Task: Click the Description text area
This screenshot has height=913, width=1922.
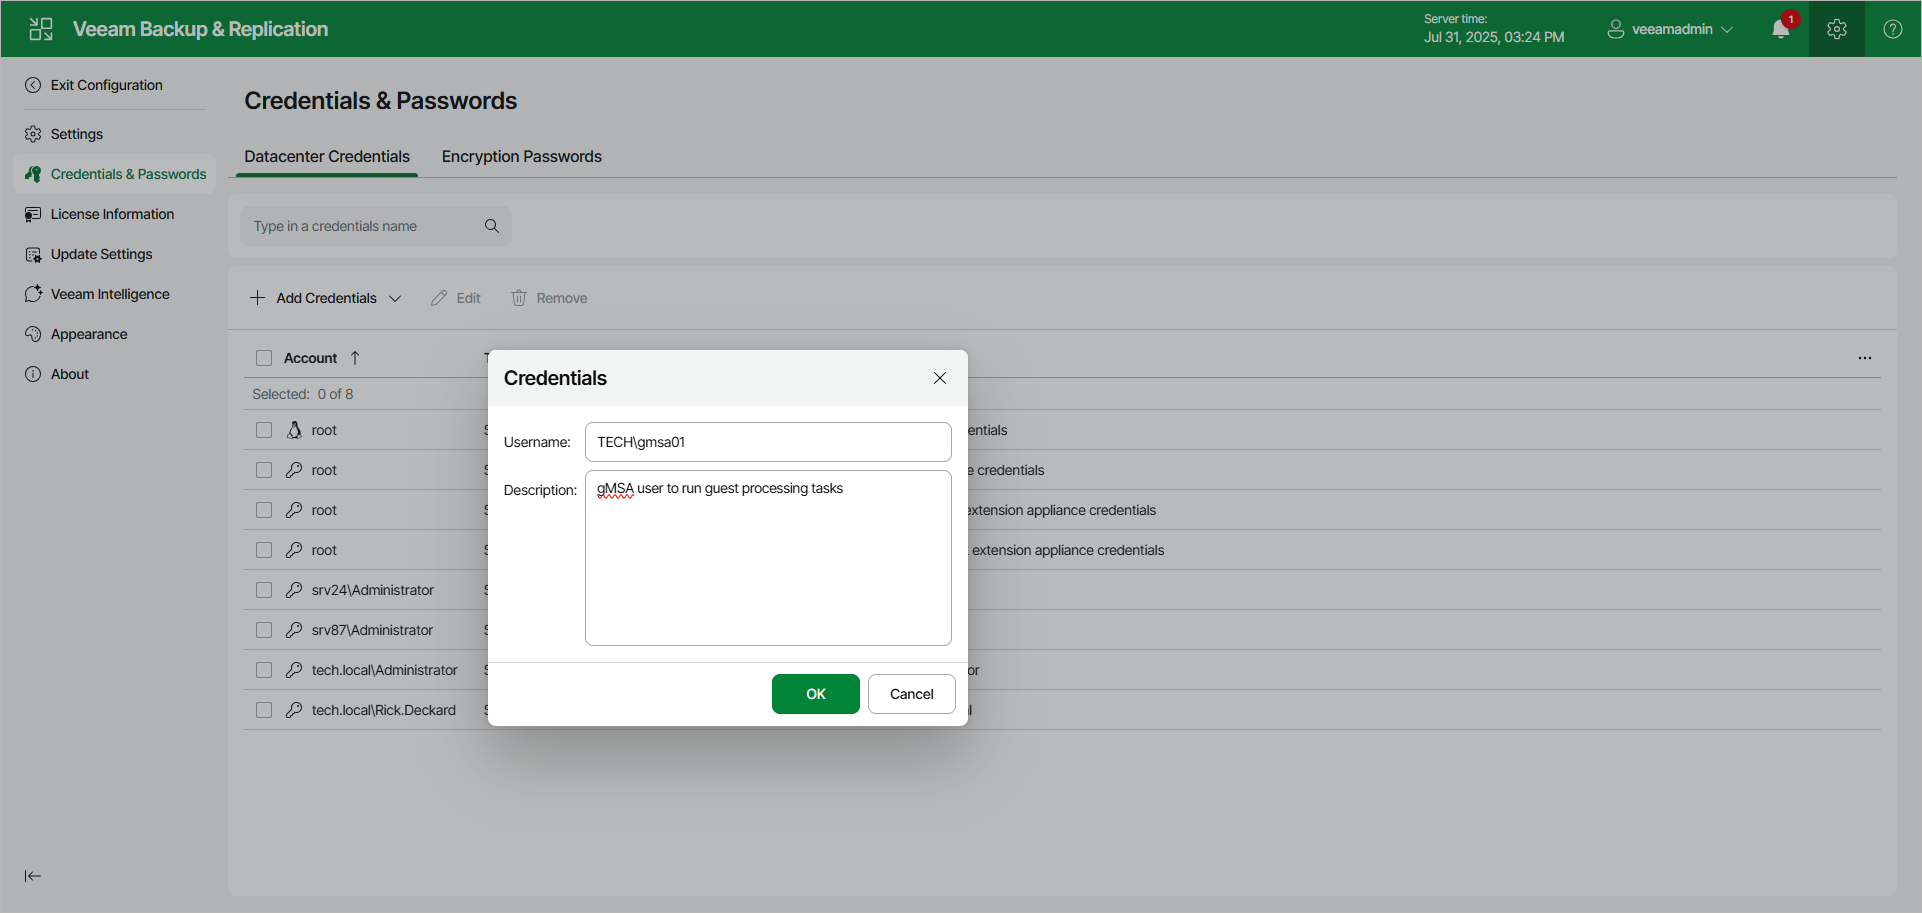Action: click(x=768, y=558)
